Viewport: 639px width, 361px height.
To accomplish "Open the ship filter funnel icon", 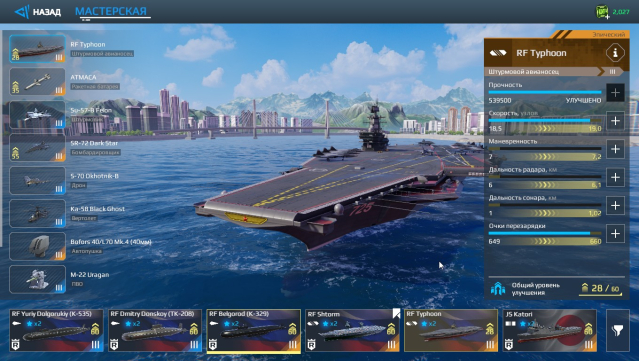I will pos(618,330).
